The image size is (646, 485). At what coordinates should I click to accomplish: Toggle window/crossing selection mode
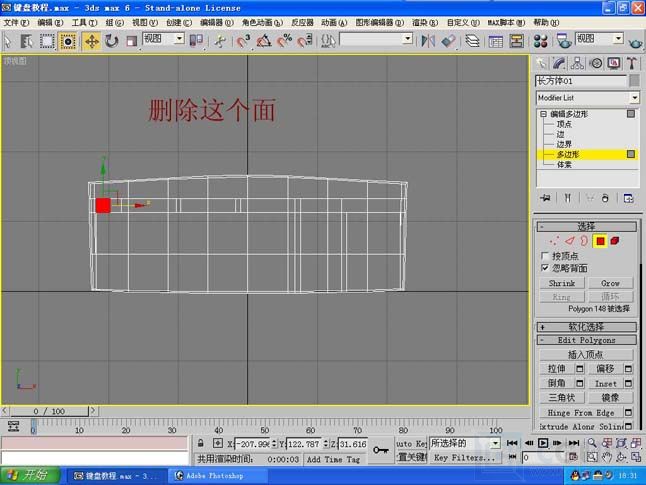click(68, 41)
